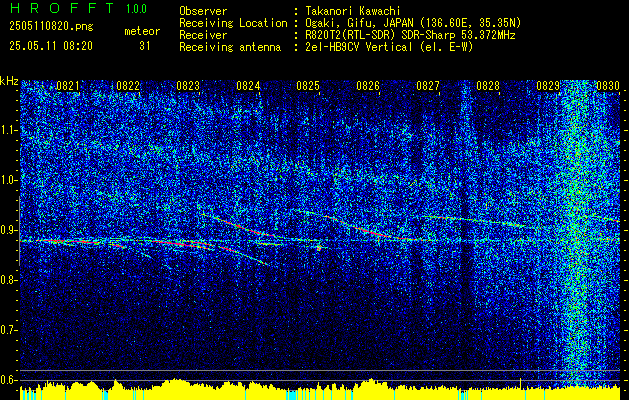Click the 0.6 kHz axis label

8,380
